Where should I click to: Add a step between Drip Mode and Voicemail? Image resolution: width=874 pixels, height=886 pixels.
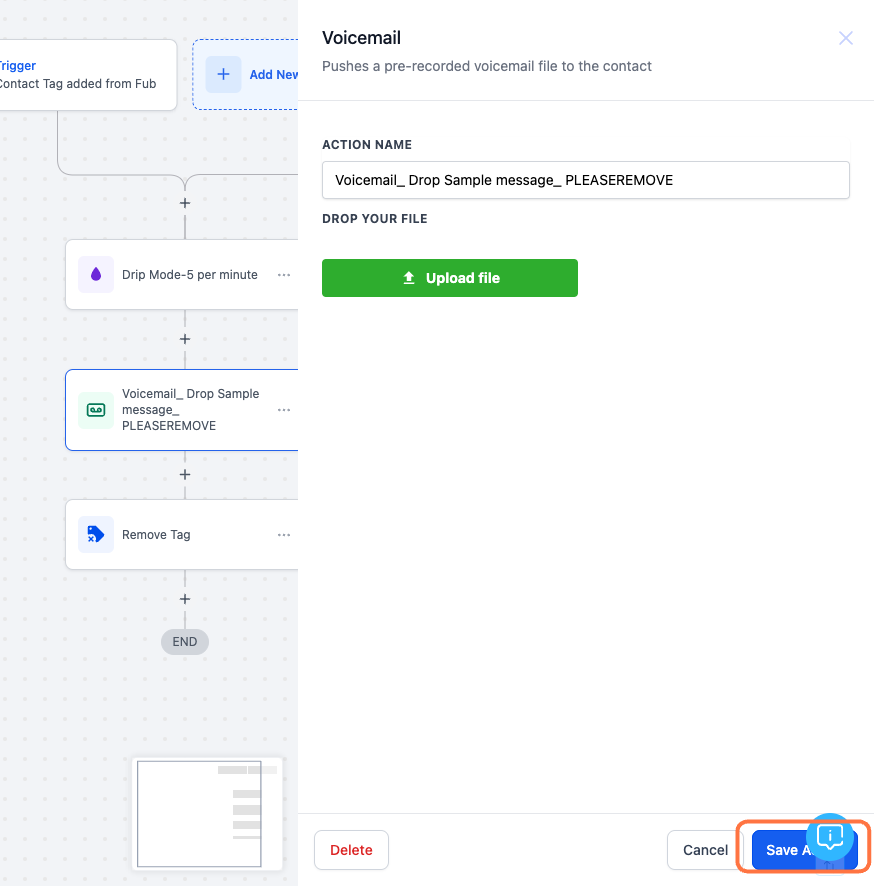pos(185,339)
